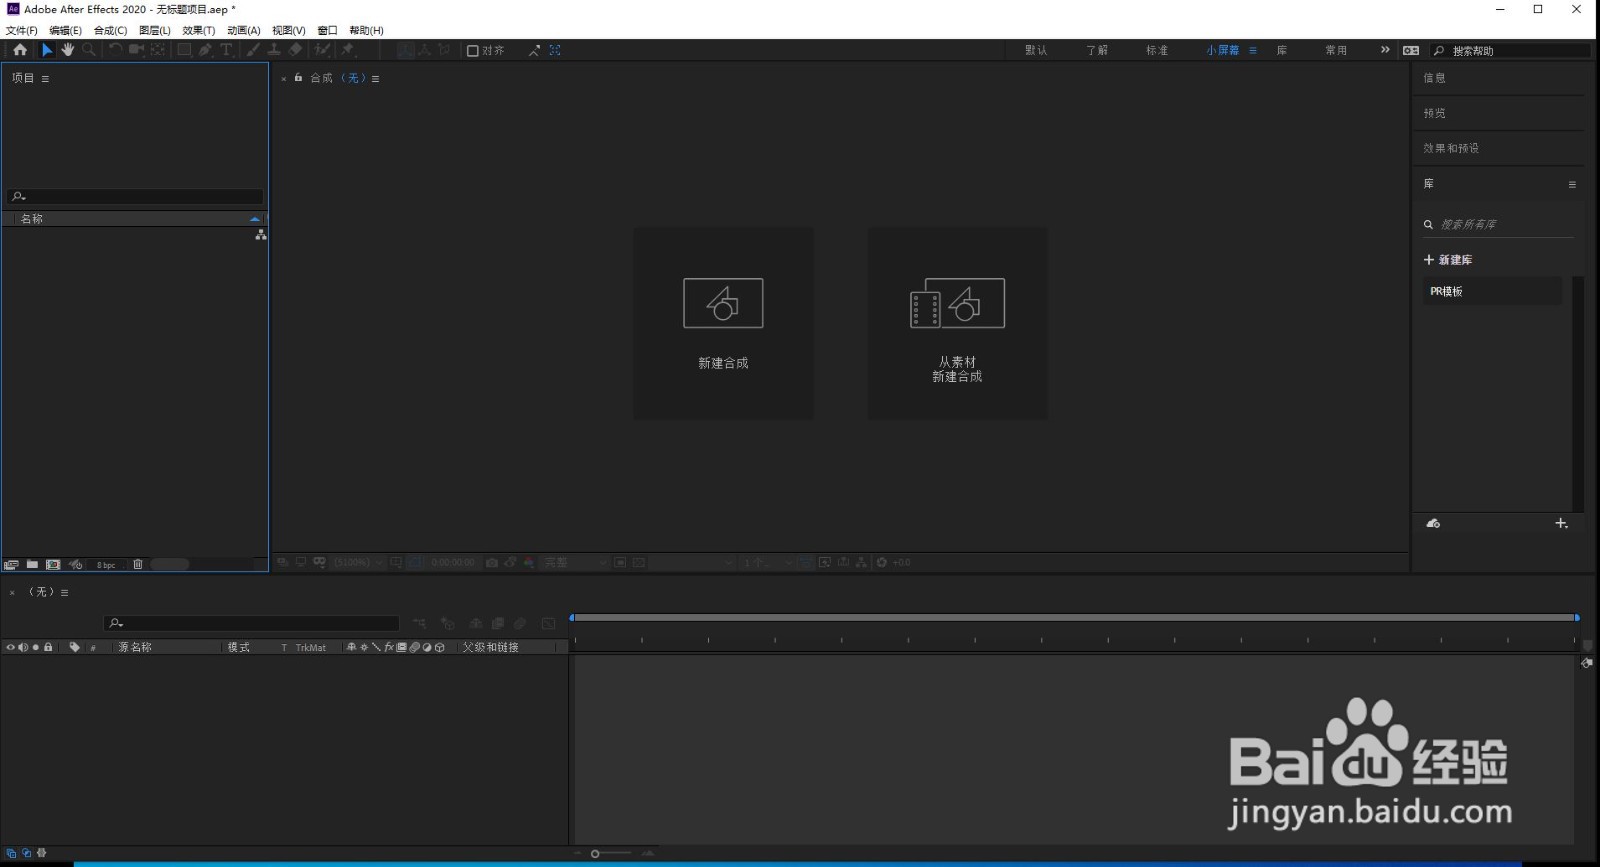
Task: Click the 搜索所有库 library search field
Action: click(1497, 225)
